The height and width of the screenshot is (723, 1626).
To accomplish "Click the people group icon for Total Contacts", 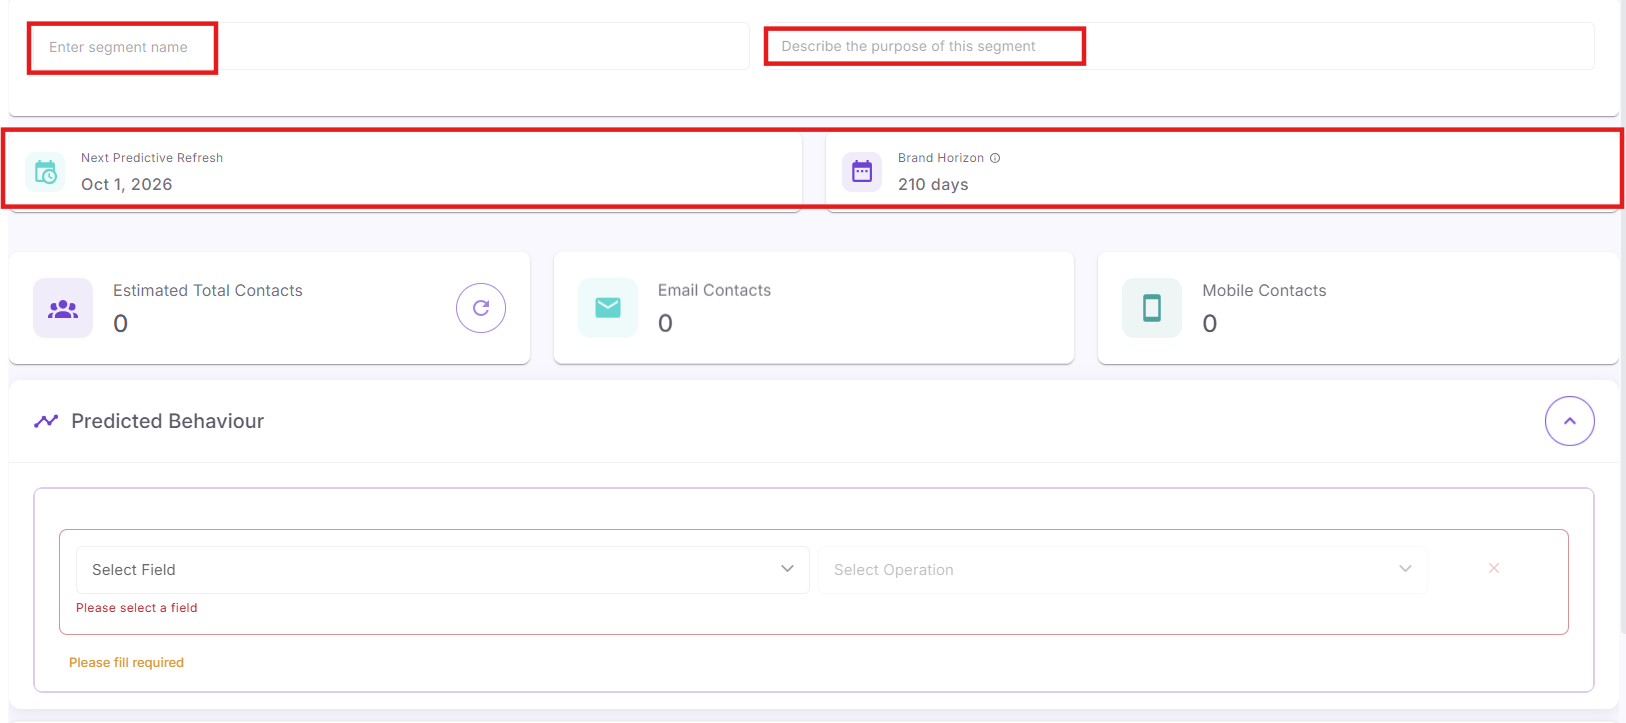I will pos(63,308).
